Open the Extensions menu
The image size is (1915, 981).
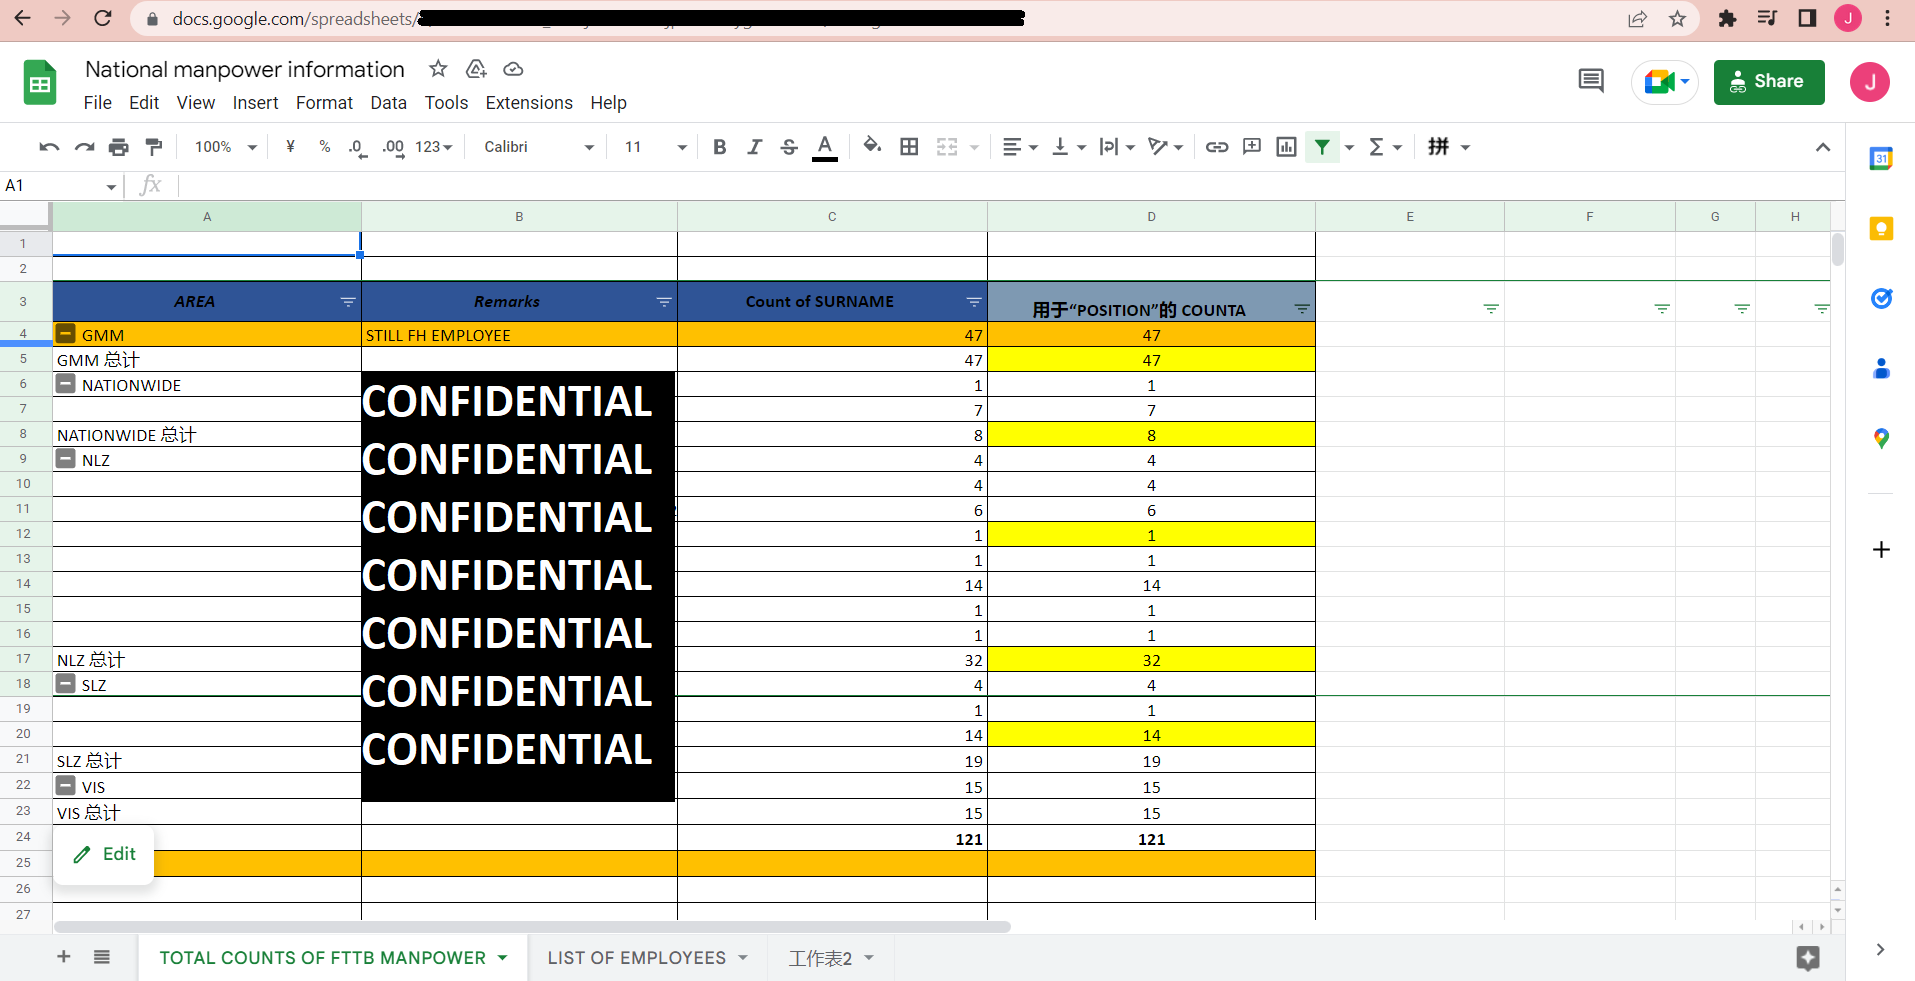coord(529,103)
